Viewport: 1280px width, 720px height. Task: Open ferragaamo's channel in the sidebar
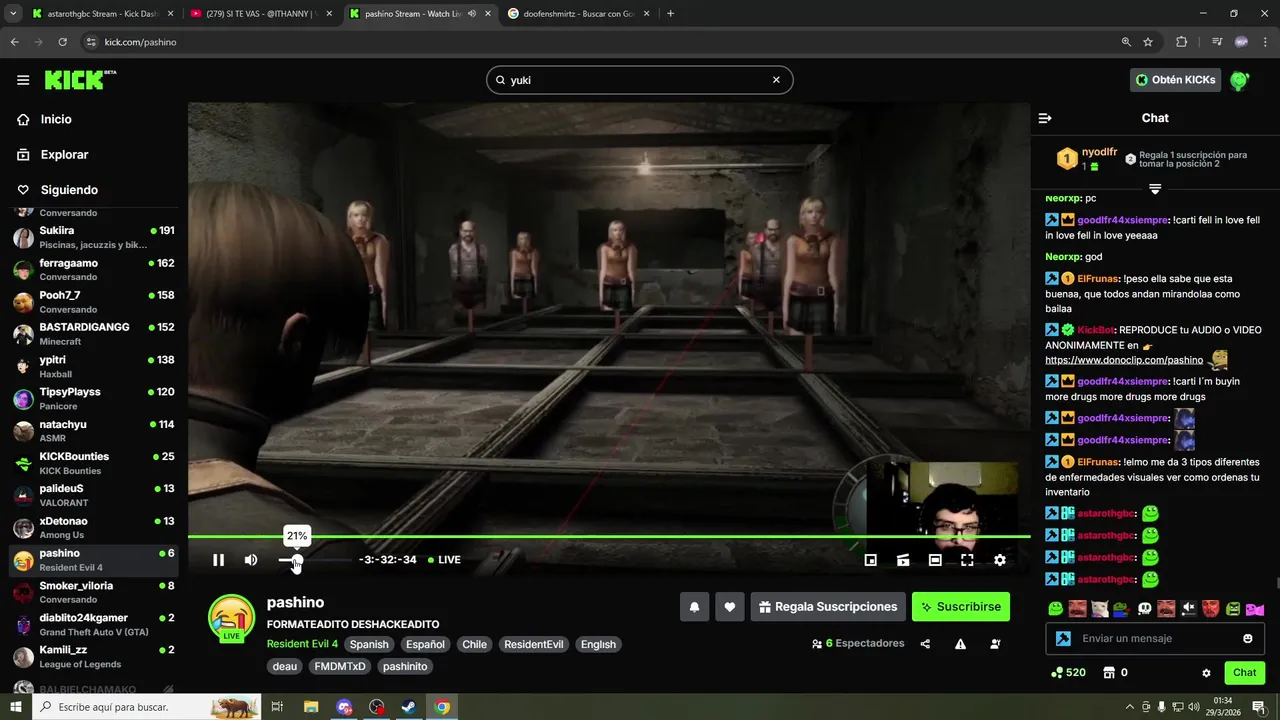(94, 270)
